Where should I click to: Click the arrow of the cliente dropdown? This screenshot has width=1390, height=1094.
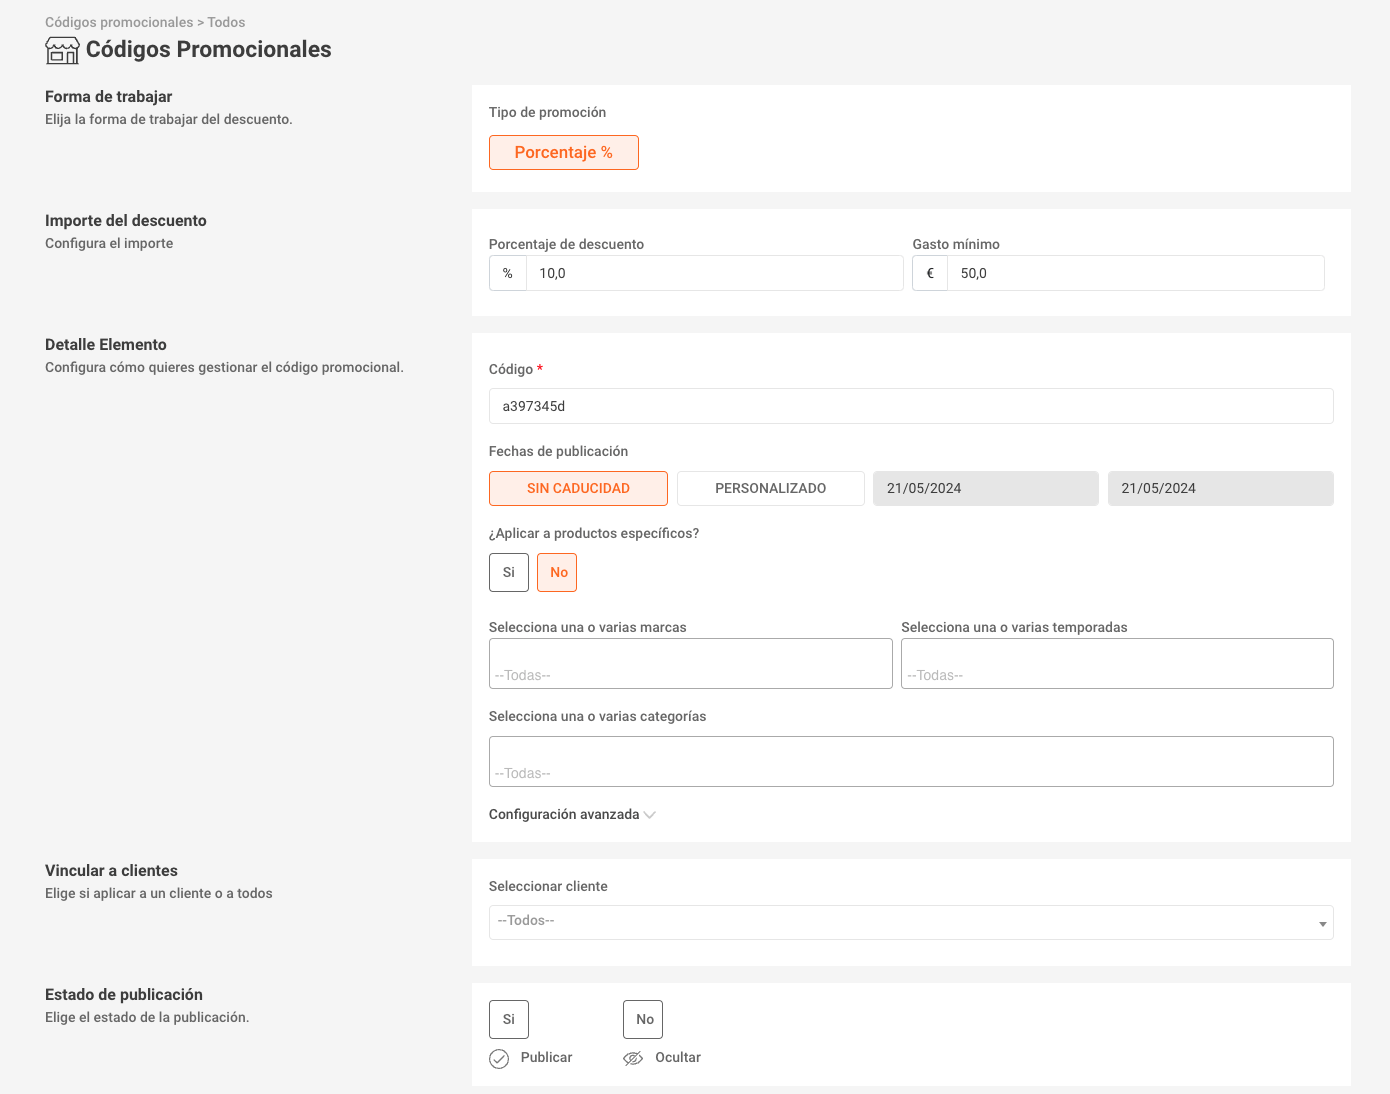point(1322,924)
